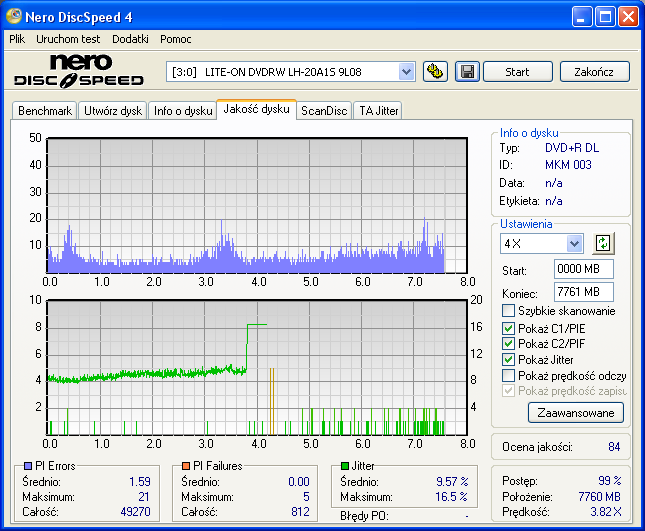Click the progress value 99 %

pos(610,480)
